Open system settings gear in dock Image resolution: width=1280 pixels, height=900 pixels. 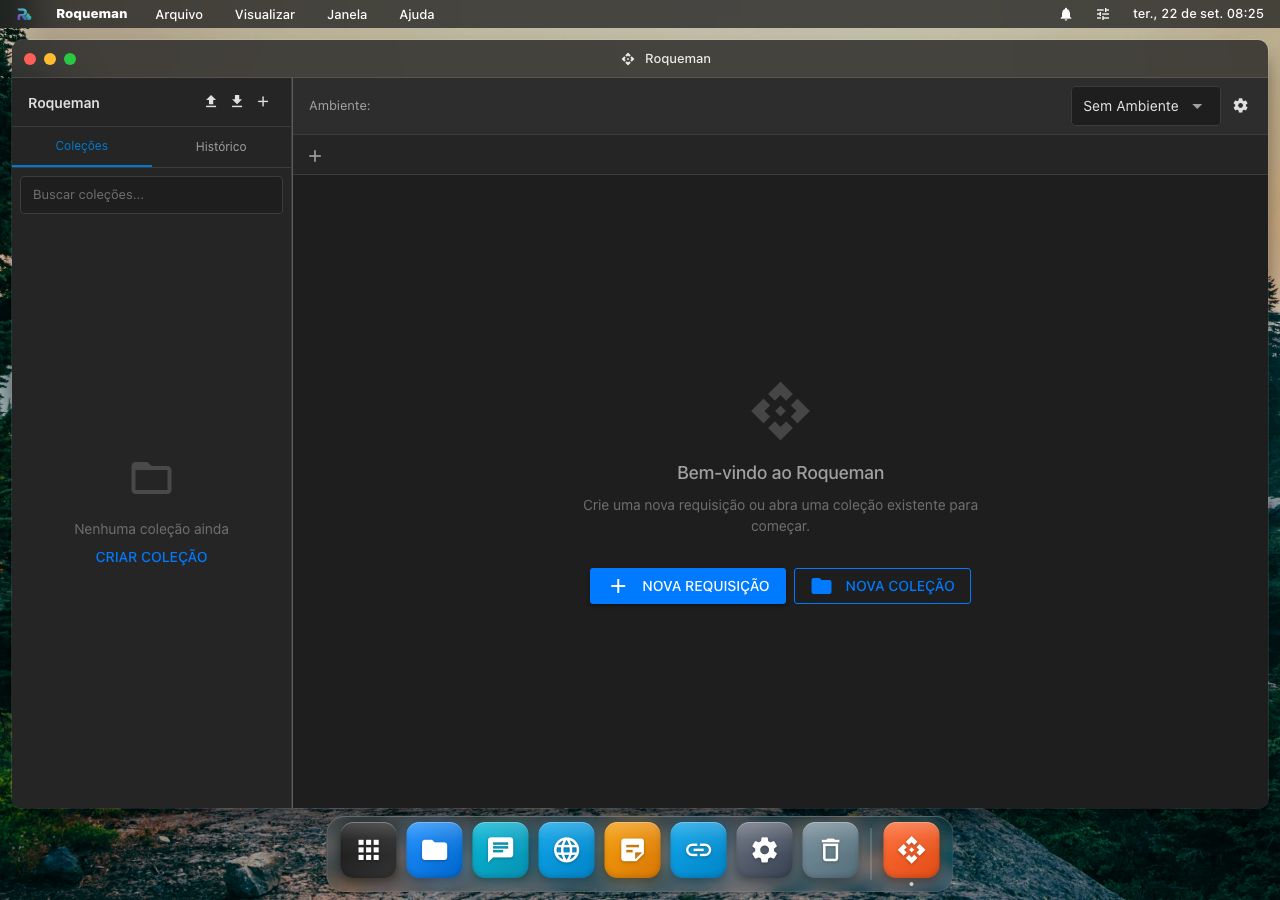click(x=765, y=850)
